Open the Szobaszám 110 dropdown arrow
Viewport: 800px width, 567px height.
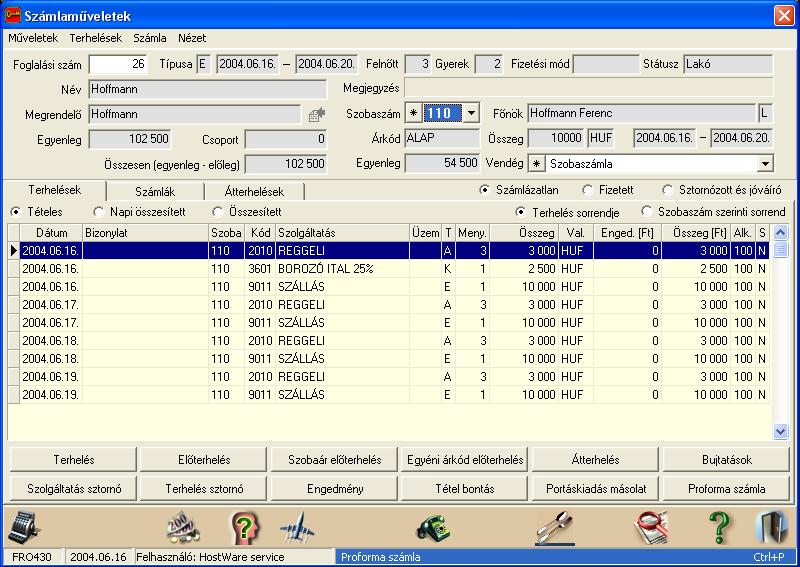click(x=471, y=113)
